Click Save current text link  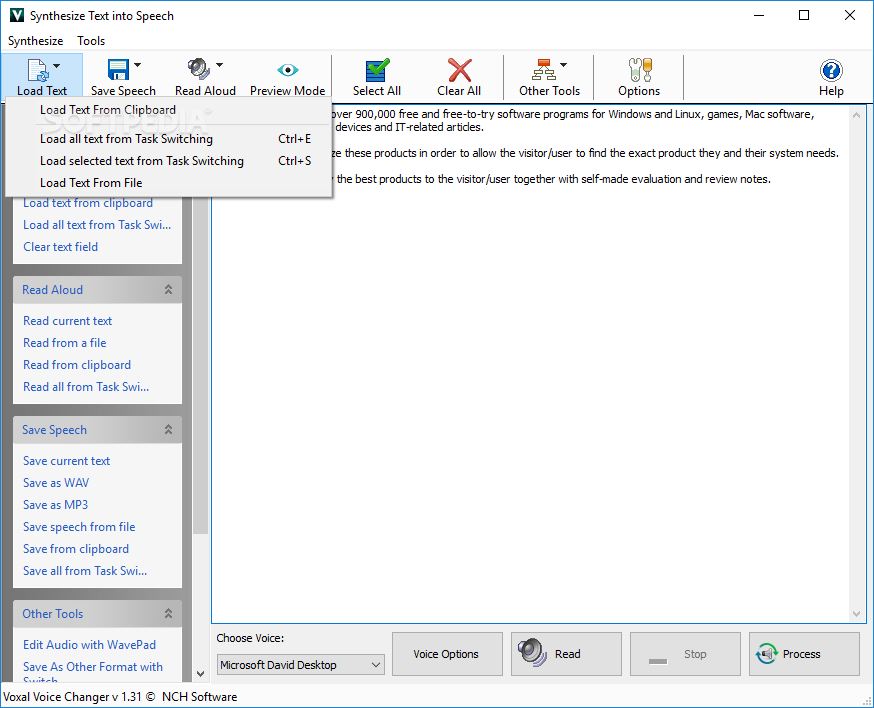click(66, 460)
